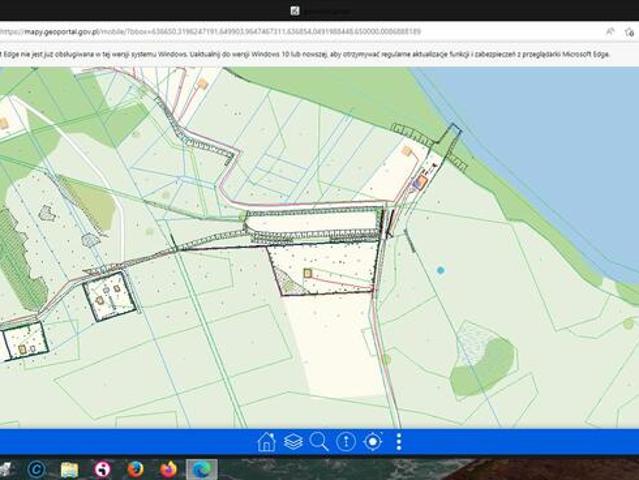Image resolution: width=639 pixels, height=480 pixels.
Task: Click the read aloud icon in address bar
Action: [x=609, y=31]
